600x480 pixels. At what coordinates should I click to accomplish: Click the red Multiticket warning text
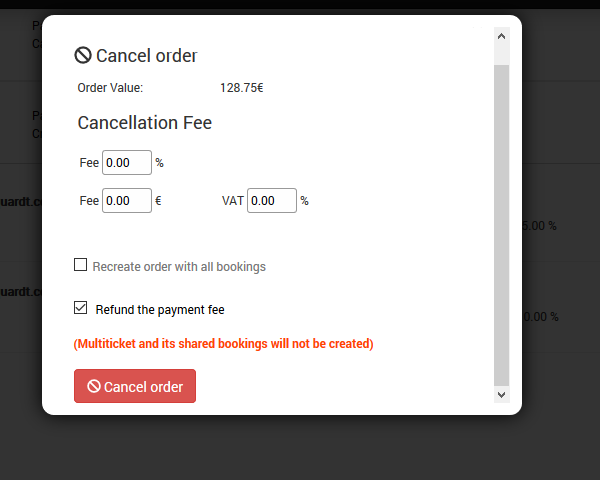click(223, 344)
